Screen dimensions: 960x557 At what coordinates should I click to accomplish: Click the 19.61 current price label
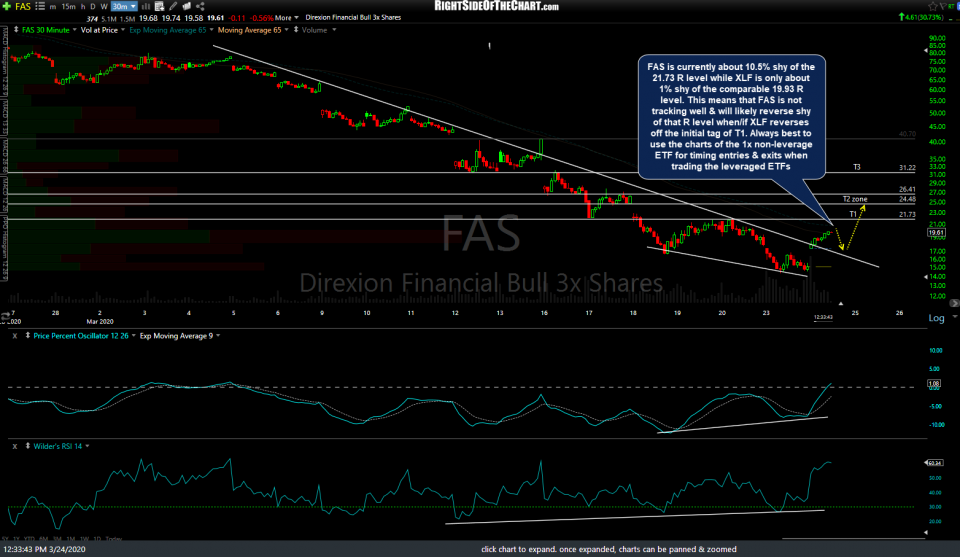pos(936,233)
